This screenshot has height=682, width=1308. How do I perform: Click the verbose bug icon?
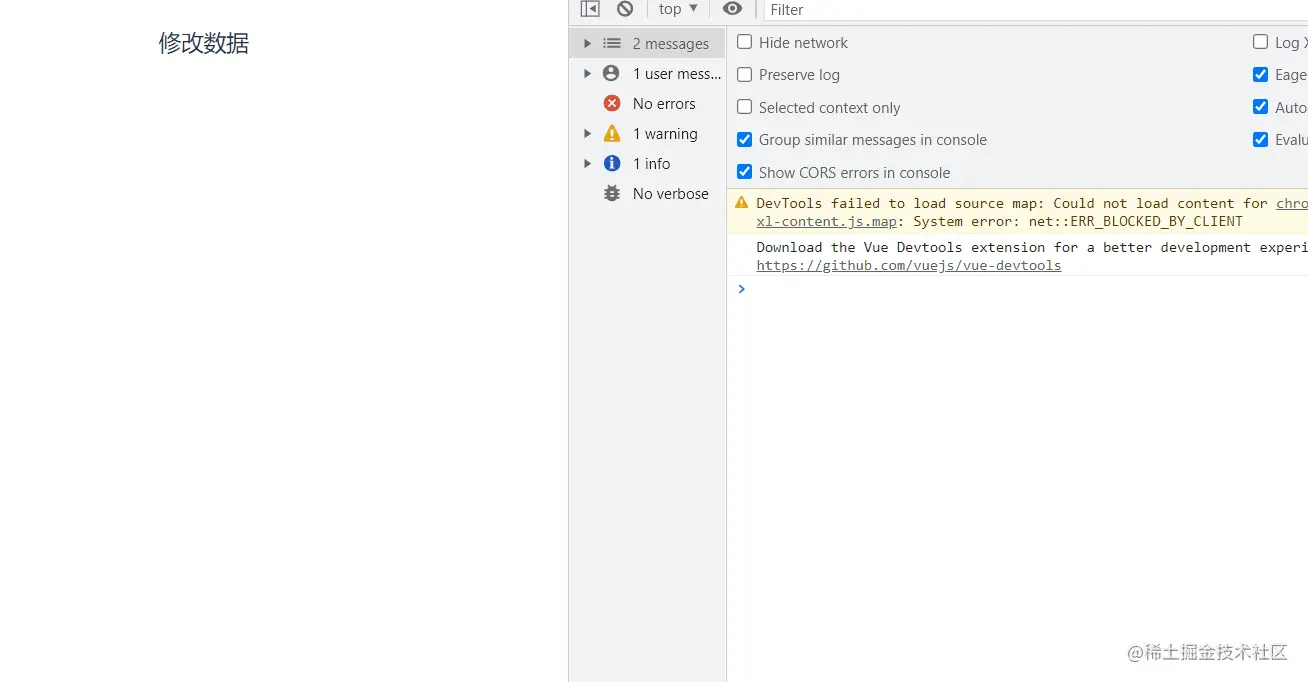point(612,194)
